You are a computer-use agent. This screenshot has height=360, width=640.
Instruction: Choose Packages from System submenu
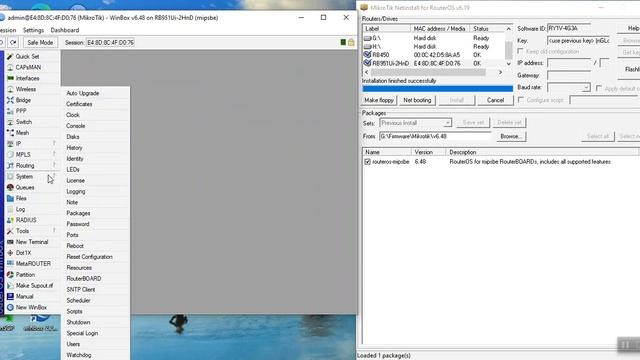[x=78, y=213]
